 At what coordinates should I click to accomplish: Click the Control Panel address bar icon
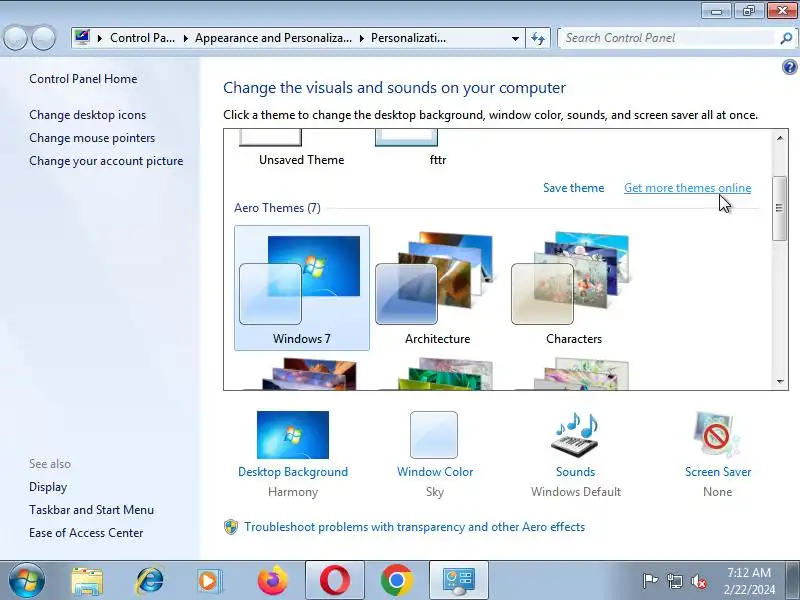point(82,38)
